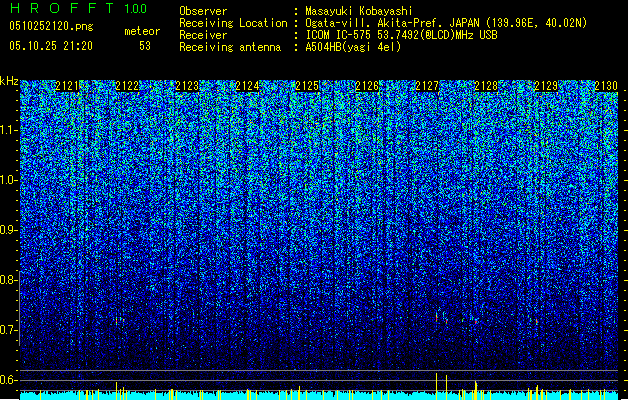Screen dimensions: 629x400
Task: Click the meteor echo just after 2122
Action: pos(117,321)
